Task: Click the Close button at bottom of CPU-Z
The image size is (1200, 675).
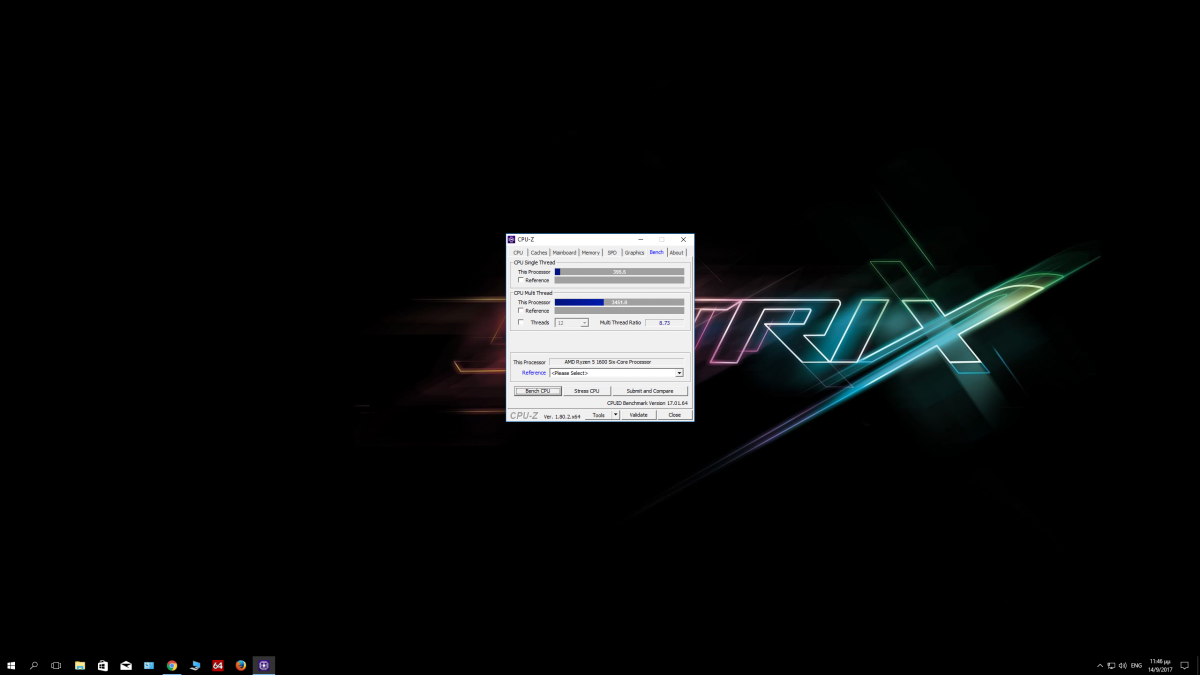Action: click(x=675, y=415)
